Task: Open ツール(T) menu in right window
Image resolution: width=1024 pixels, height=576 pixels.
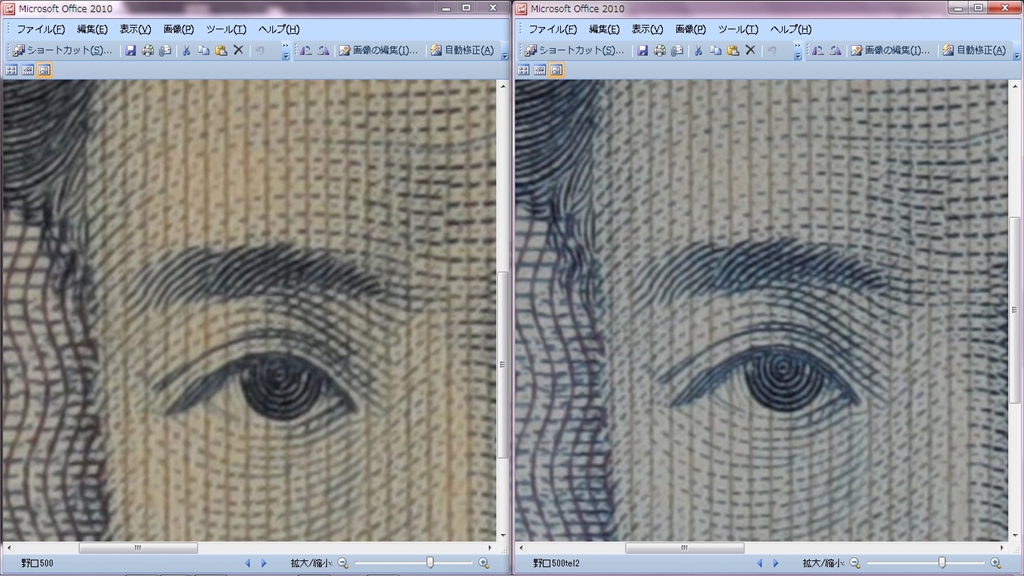Action: pos(738,29)
